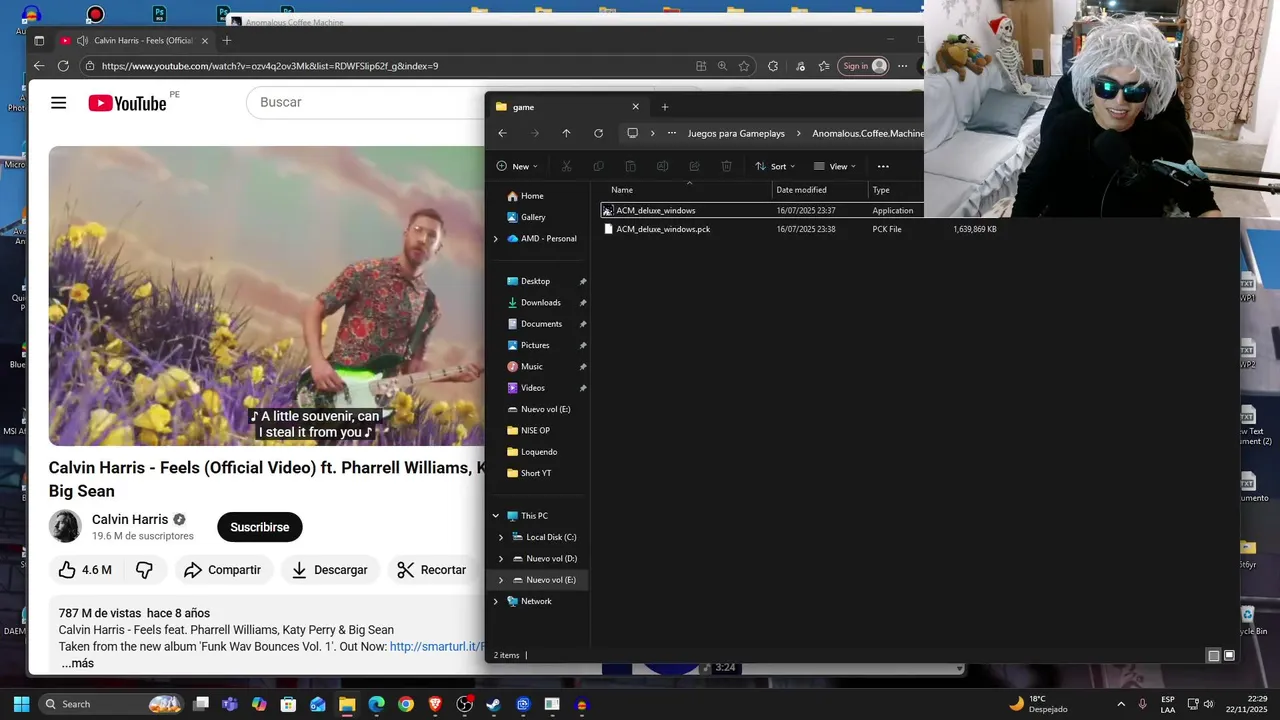Reload the YouTube page in Edge

pos(63,66)
